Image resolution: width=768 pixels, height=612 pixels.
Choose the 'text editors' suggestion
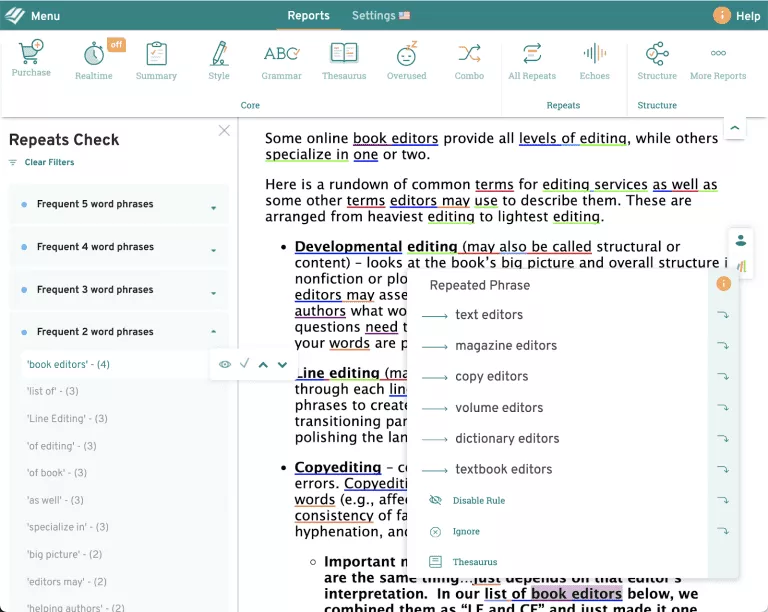[489, 315]
